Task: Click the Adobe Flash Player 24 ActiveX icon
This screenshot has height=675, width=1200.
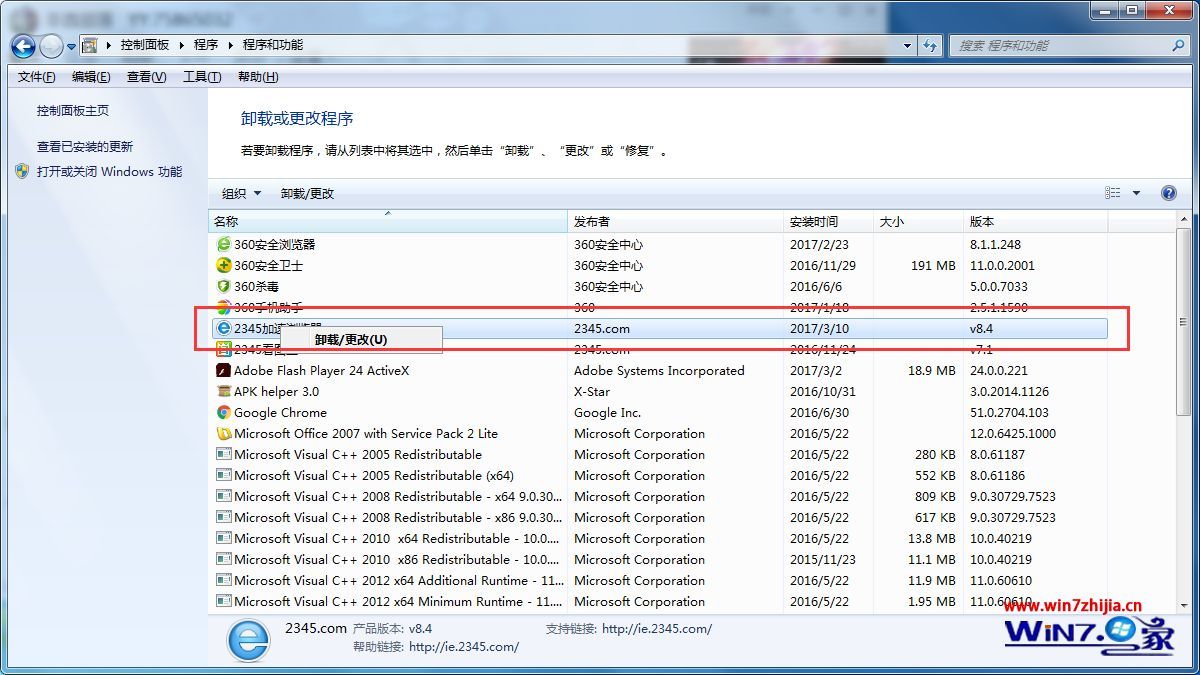Action: click(224, 370)
